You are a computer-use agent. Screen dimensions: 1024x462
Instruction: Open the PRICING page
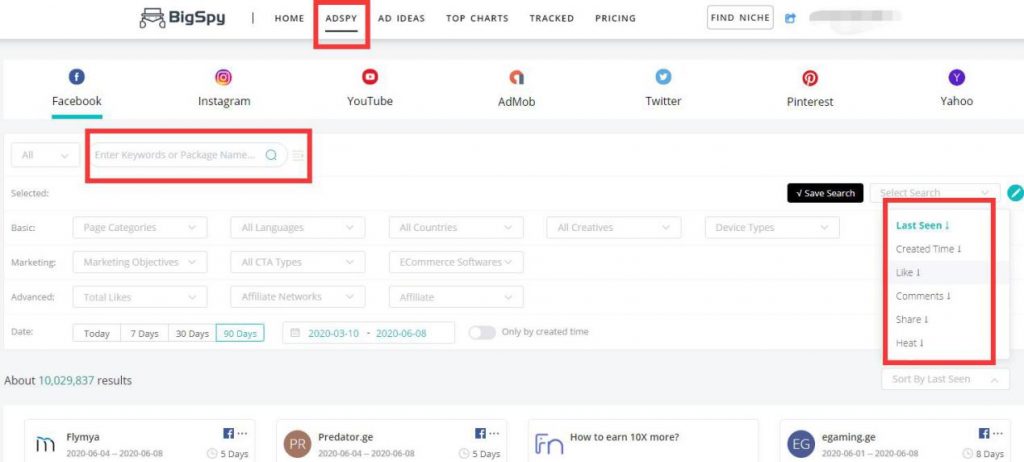click(x=615, y=18)
